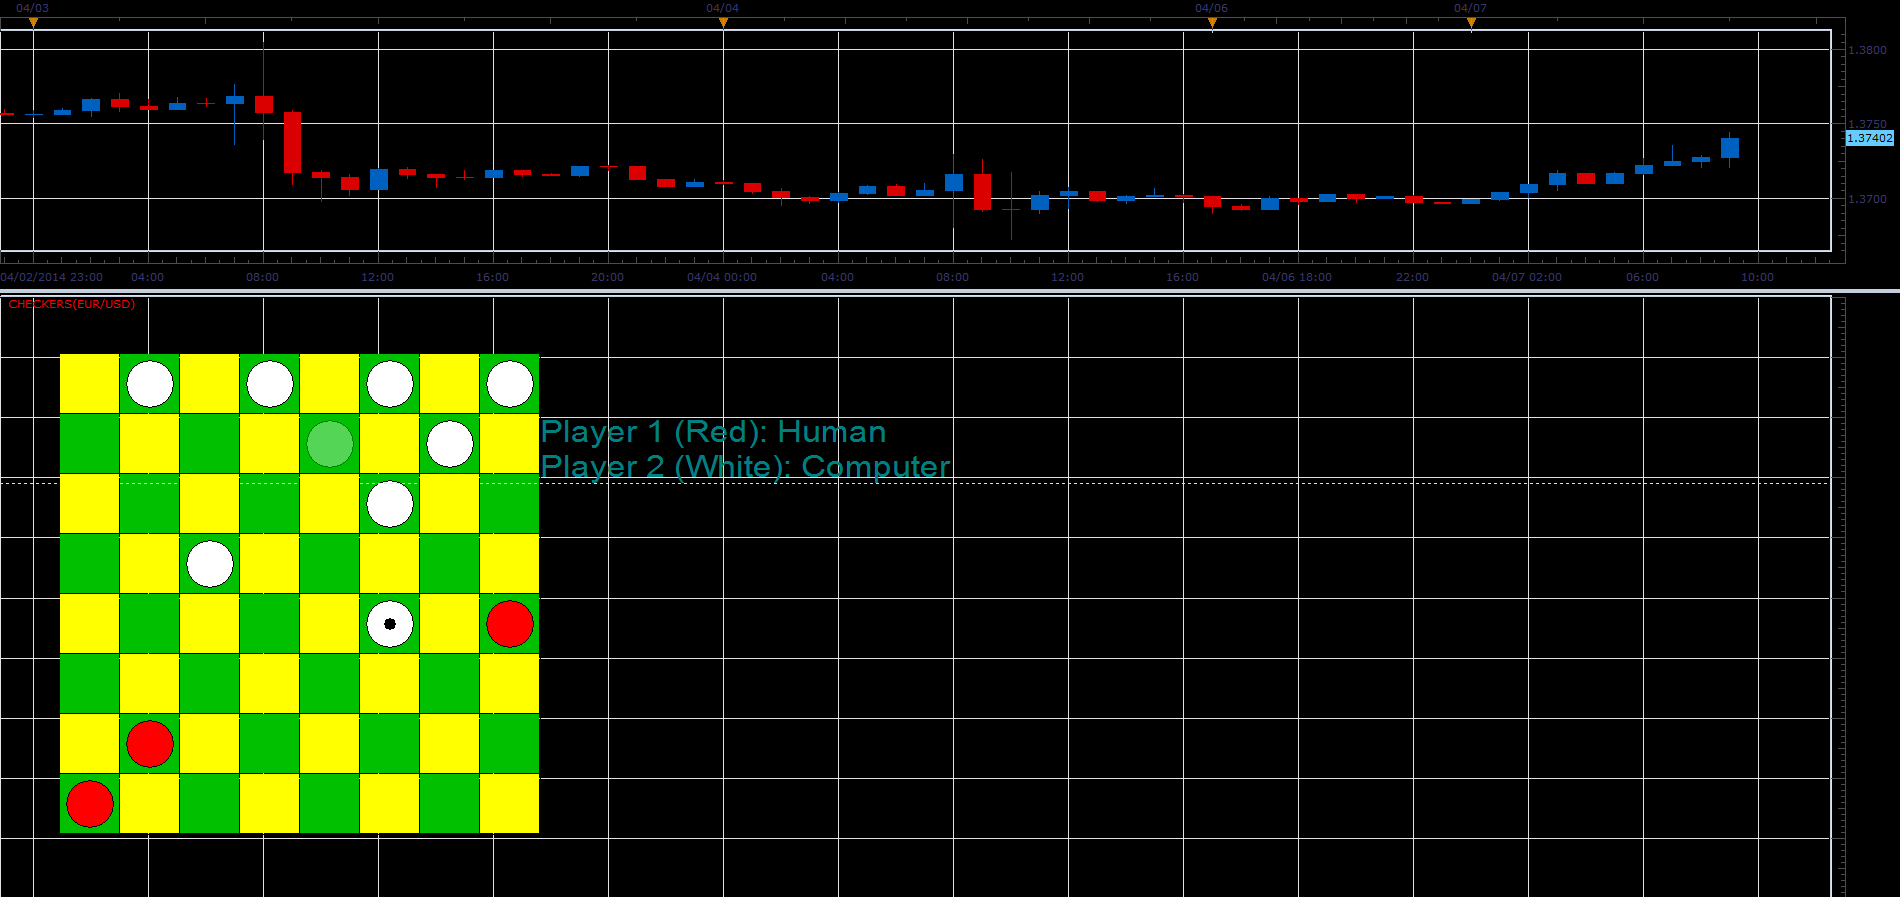The width and height of the screenshot is (1900, 897).
Task: Select red checker on the board's right edge
Action: pos(510,624)
